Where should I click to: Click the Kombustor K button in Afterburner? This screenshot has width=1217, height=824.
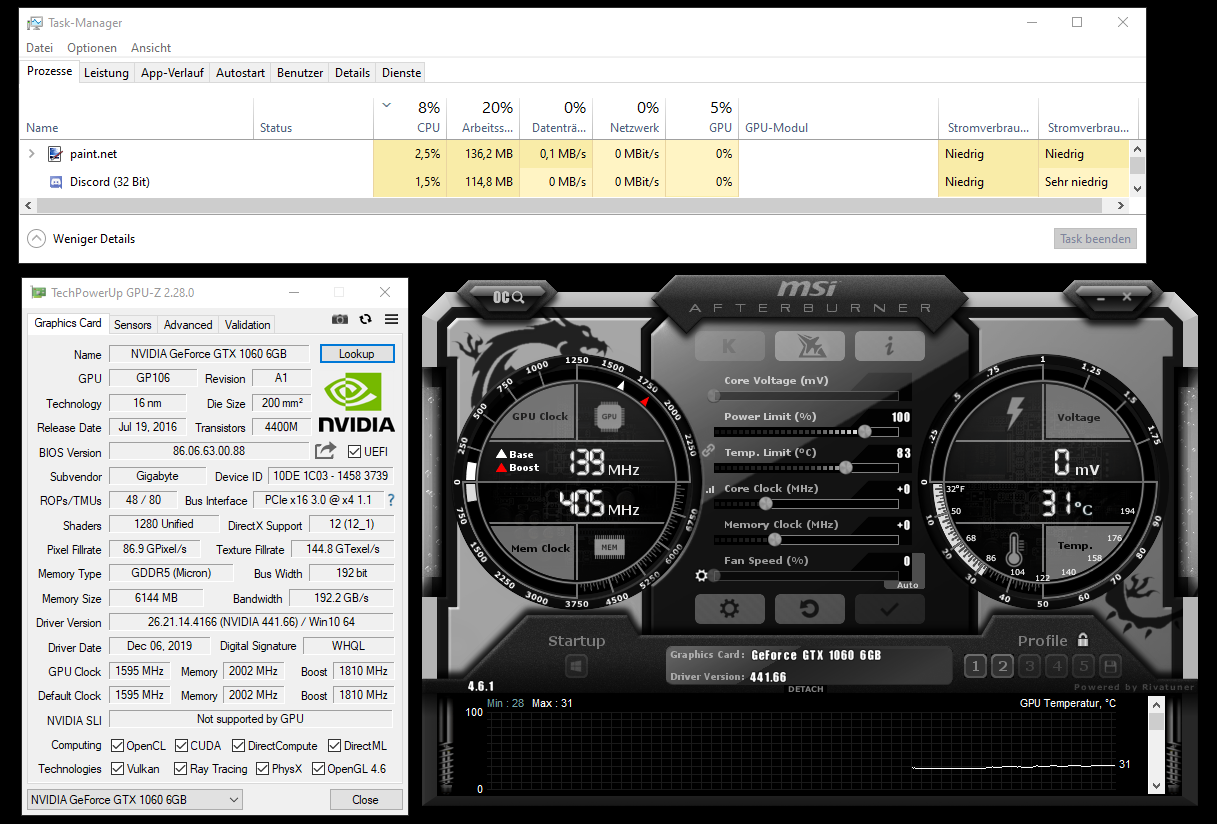[729, 346]
